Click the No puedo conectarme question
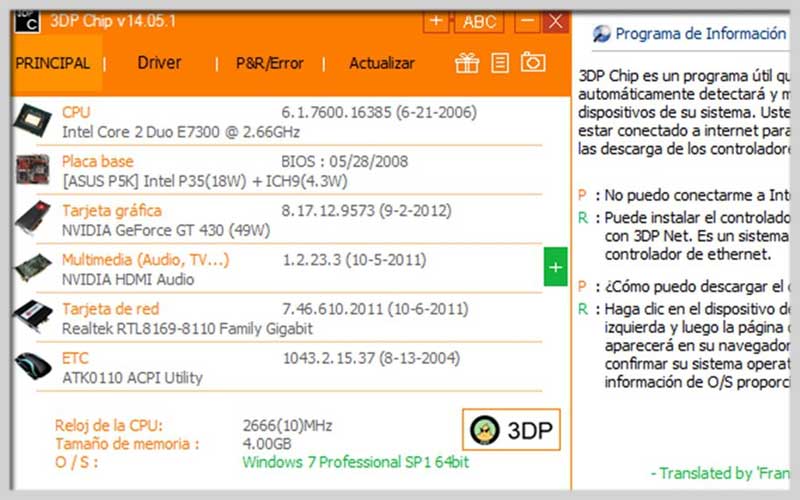 [x=697, y=195]
